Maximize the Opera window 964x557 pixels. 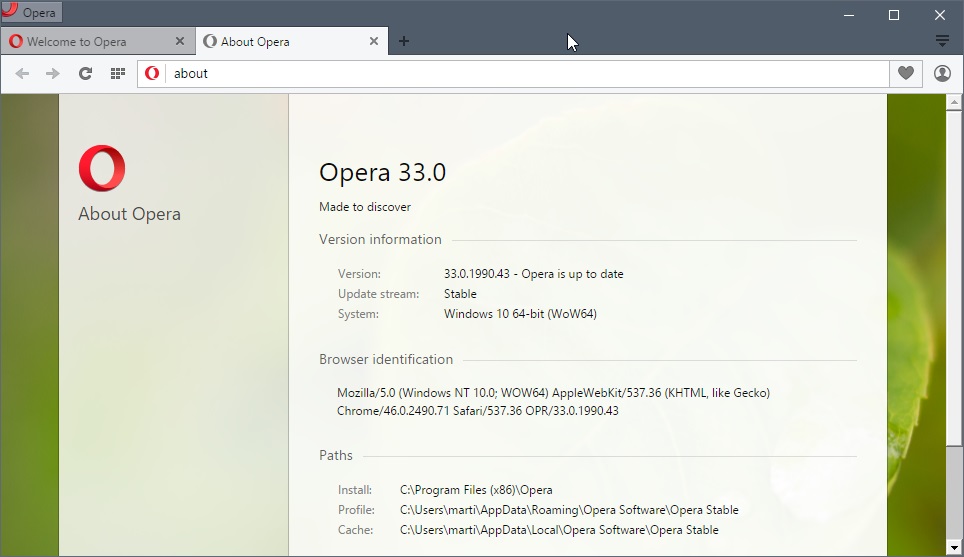pyautogui.click(x=894, y=15)
